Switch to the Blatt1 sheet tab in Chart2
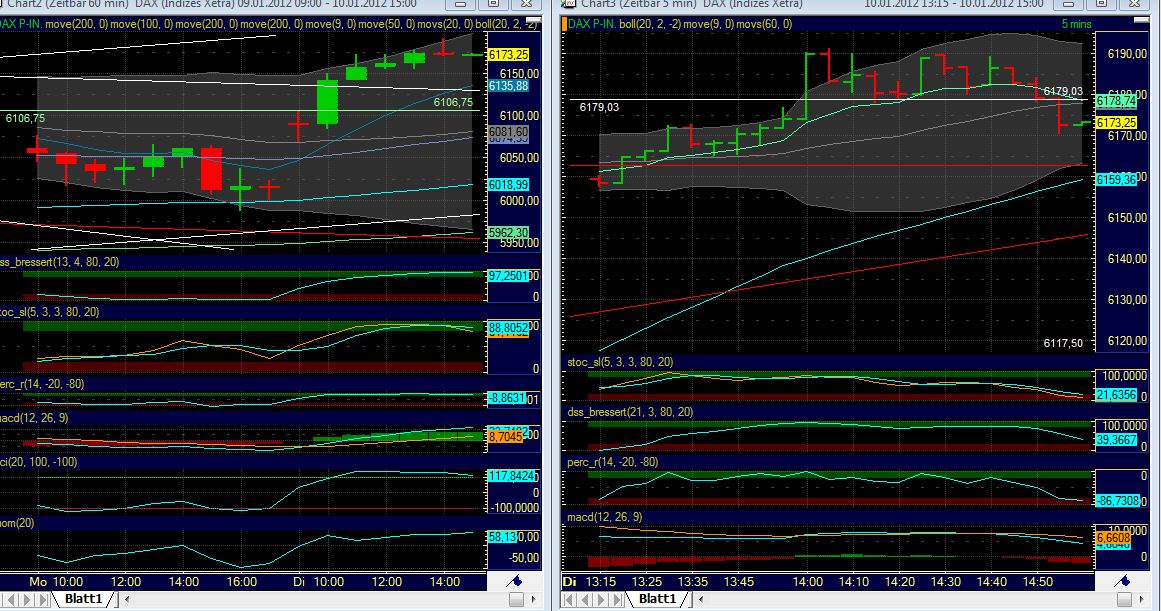This screenshot has width=1161, height=611. click(85, 597)
